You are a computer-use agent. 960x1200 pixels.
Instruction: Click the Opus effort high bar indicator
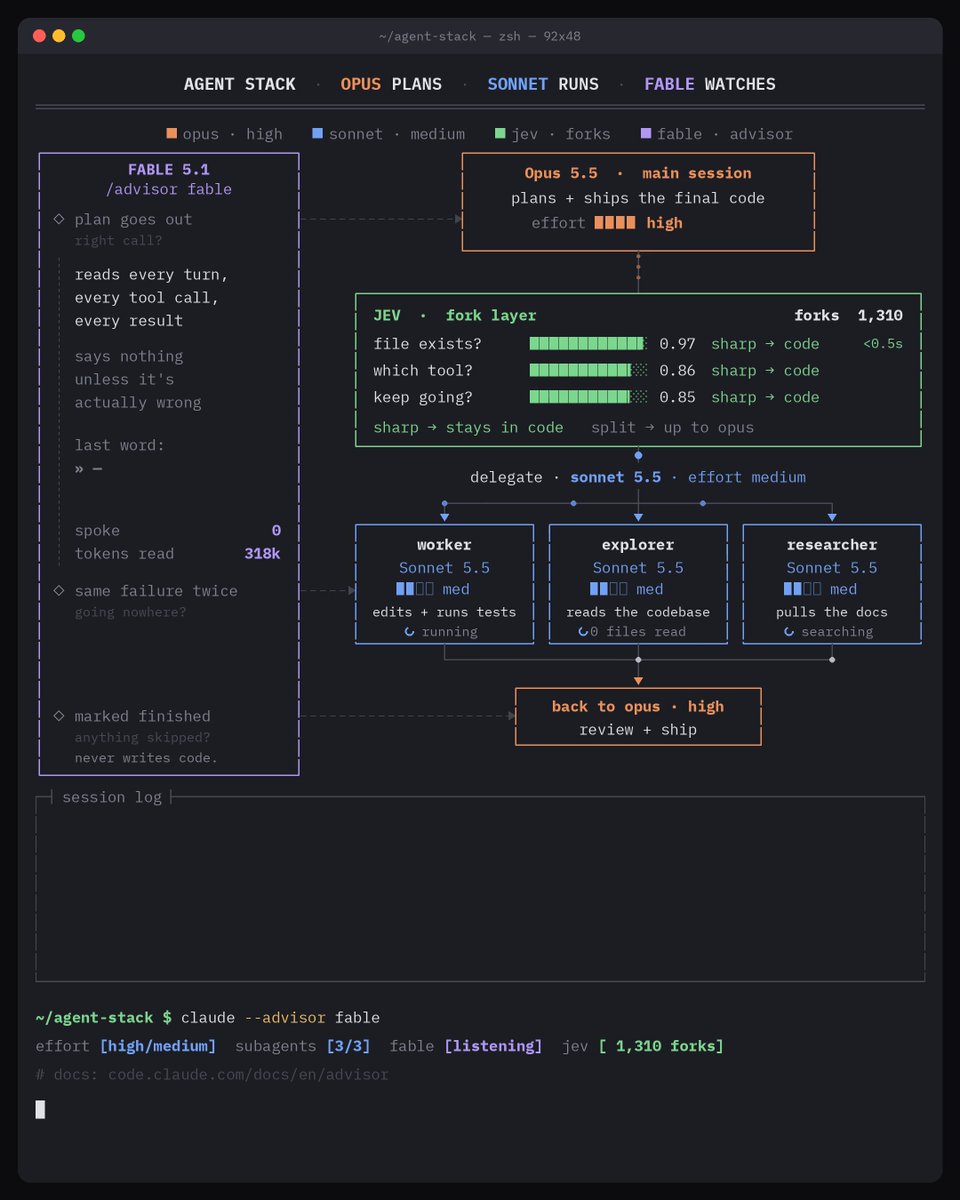click(615, 223)
